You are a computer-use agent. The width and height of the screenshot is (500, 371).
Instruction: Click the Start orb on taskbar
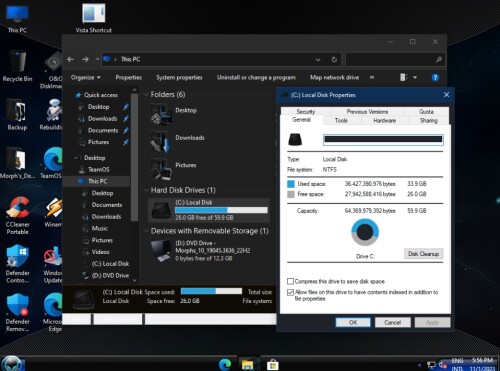12,363
